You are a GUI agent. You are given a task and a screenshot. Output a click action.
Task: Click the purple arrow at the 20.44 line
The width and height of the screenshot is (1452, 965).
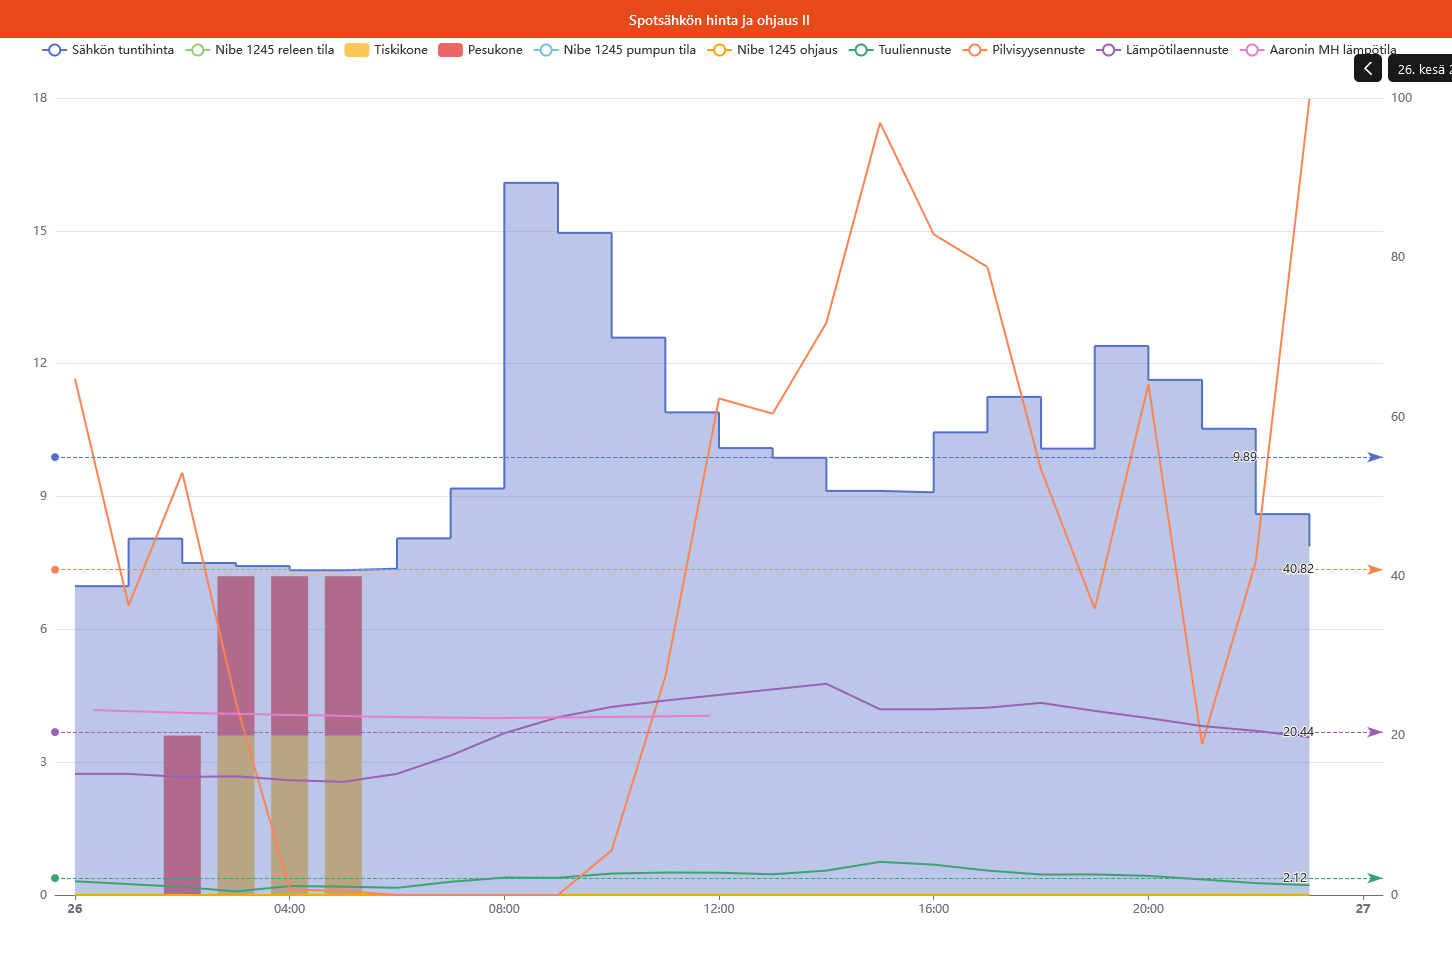1375,732
